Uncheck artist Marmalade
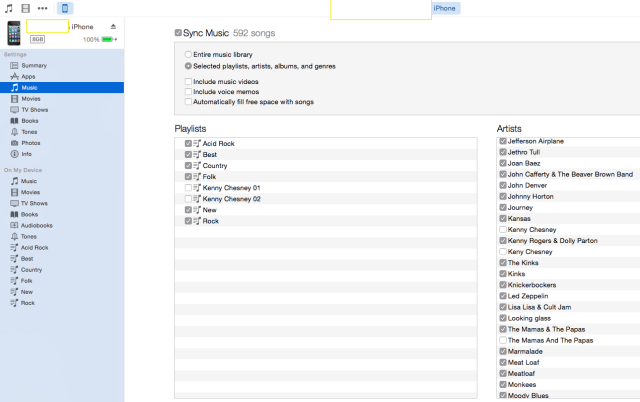This screenshot has height=402, width=640. 503,351
